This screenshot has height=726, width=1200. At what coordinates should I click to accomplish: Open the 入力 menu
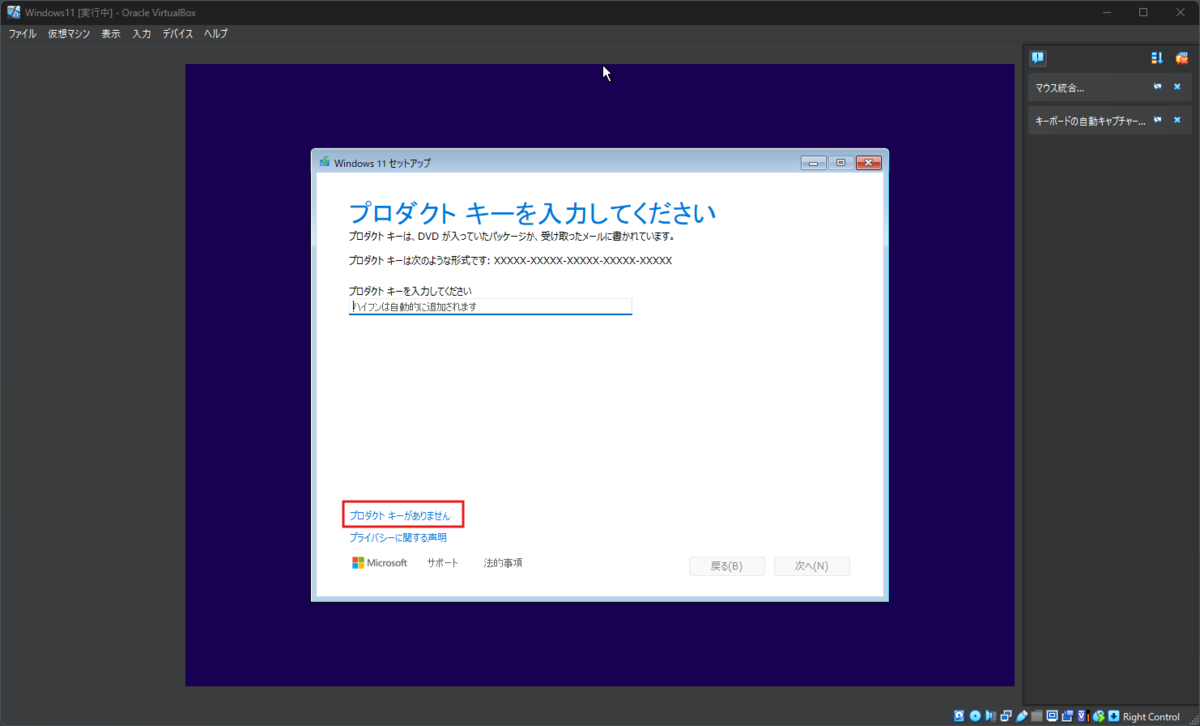[x=142, y=33]
